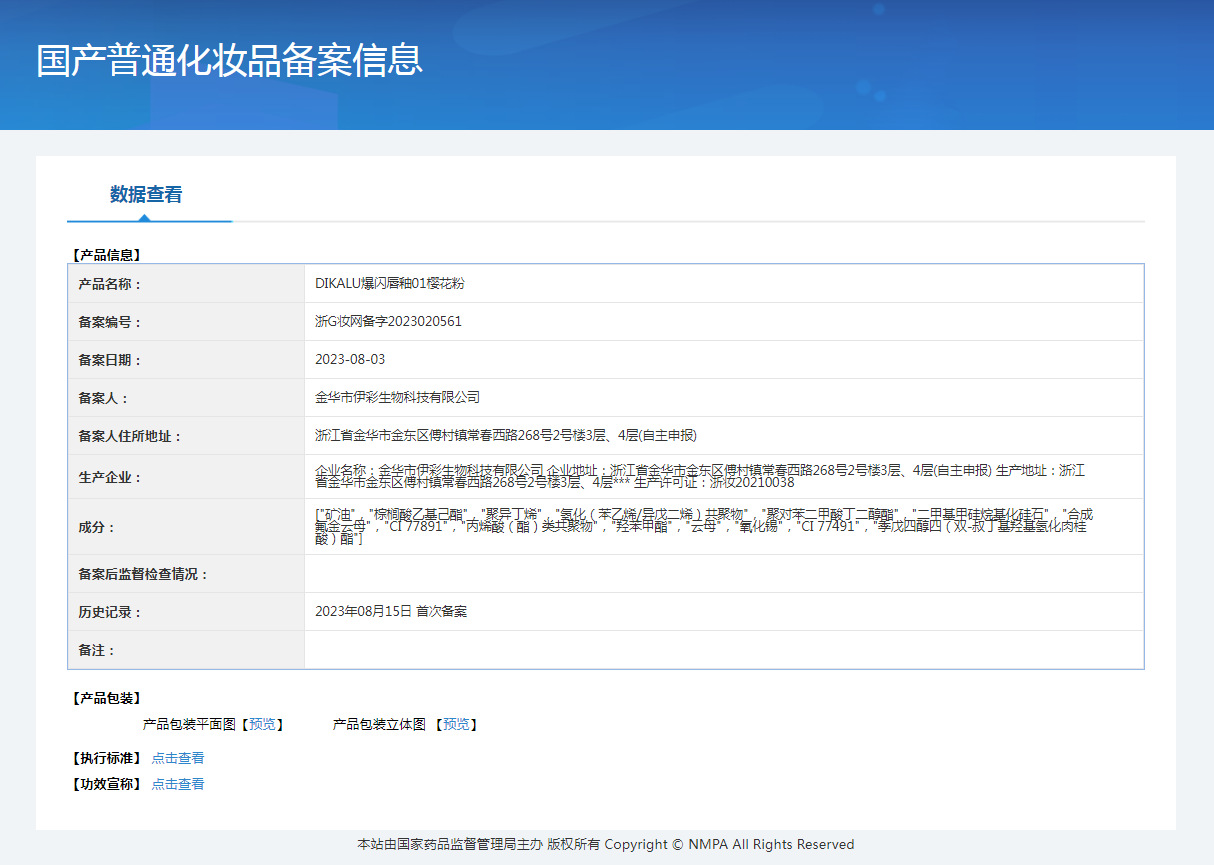Preview the 产品包装平面图 image
This screenshot has height=865, width=1214.
point(262,724)
